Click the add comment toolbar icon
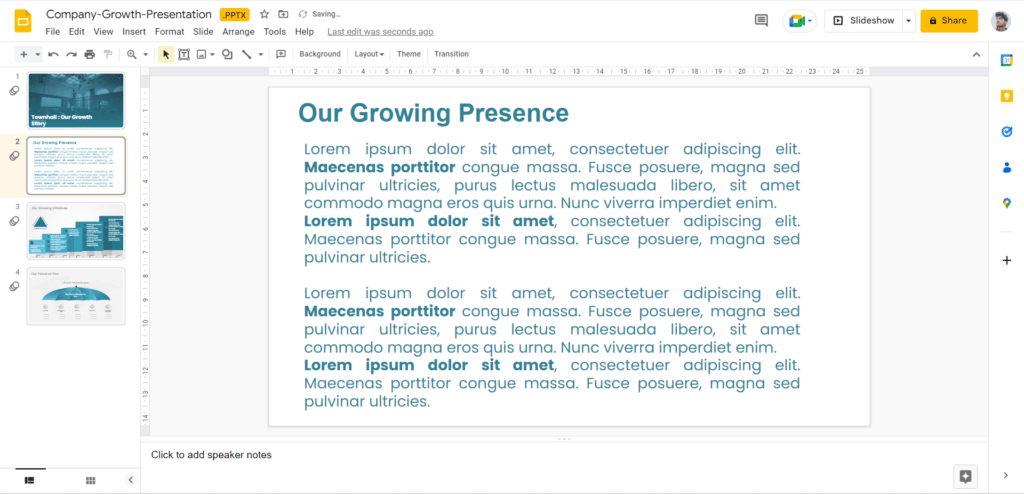This screenshot has height=494, width=1024. click(281, 54)
